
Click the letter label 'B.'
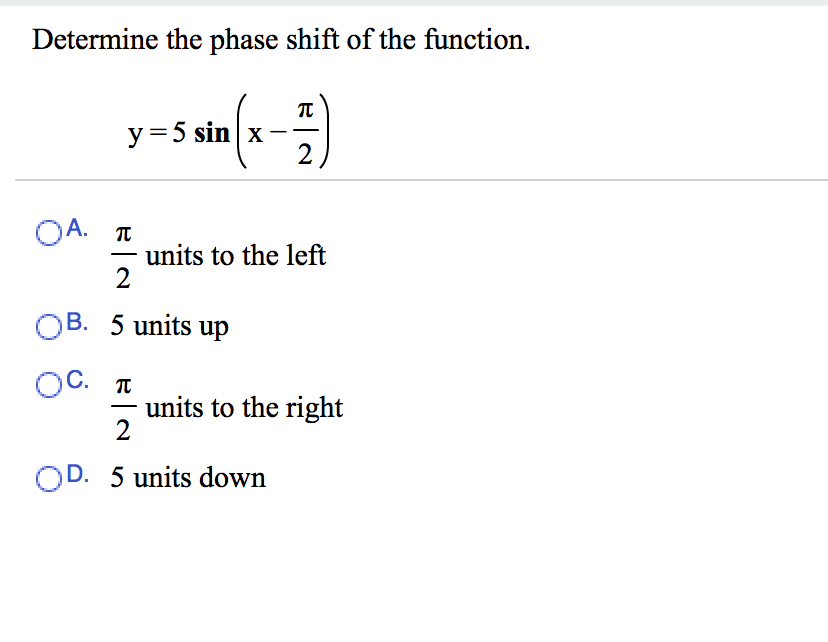pyautogui.click(x=75, y=323)
